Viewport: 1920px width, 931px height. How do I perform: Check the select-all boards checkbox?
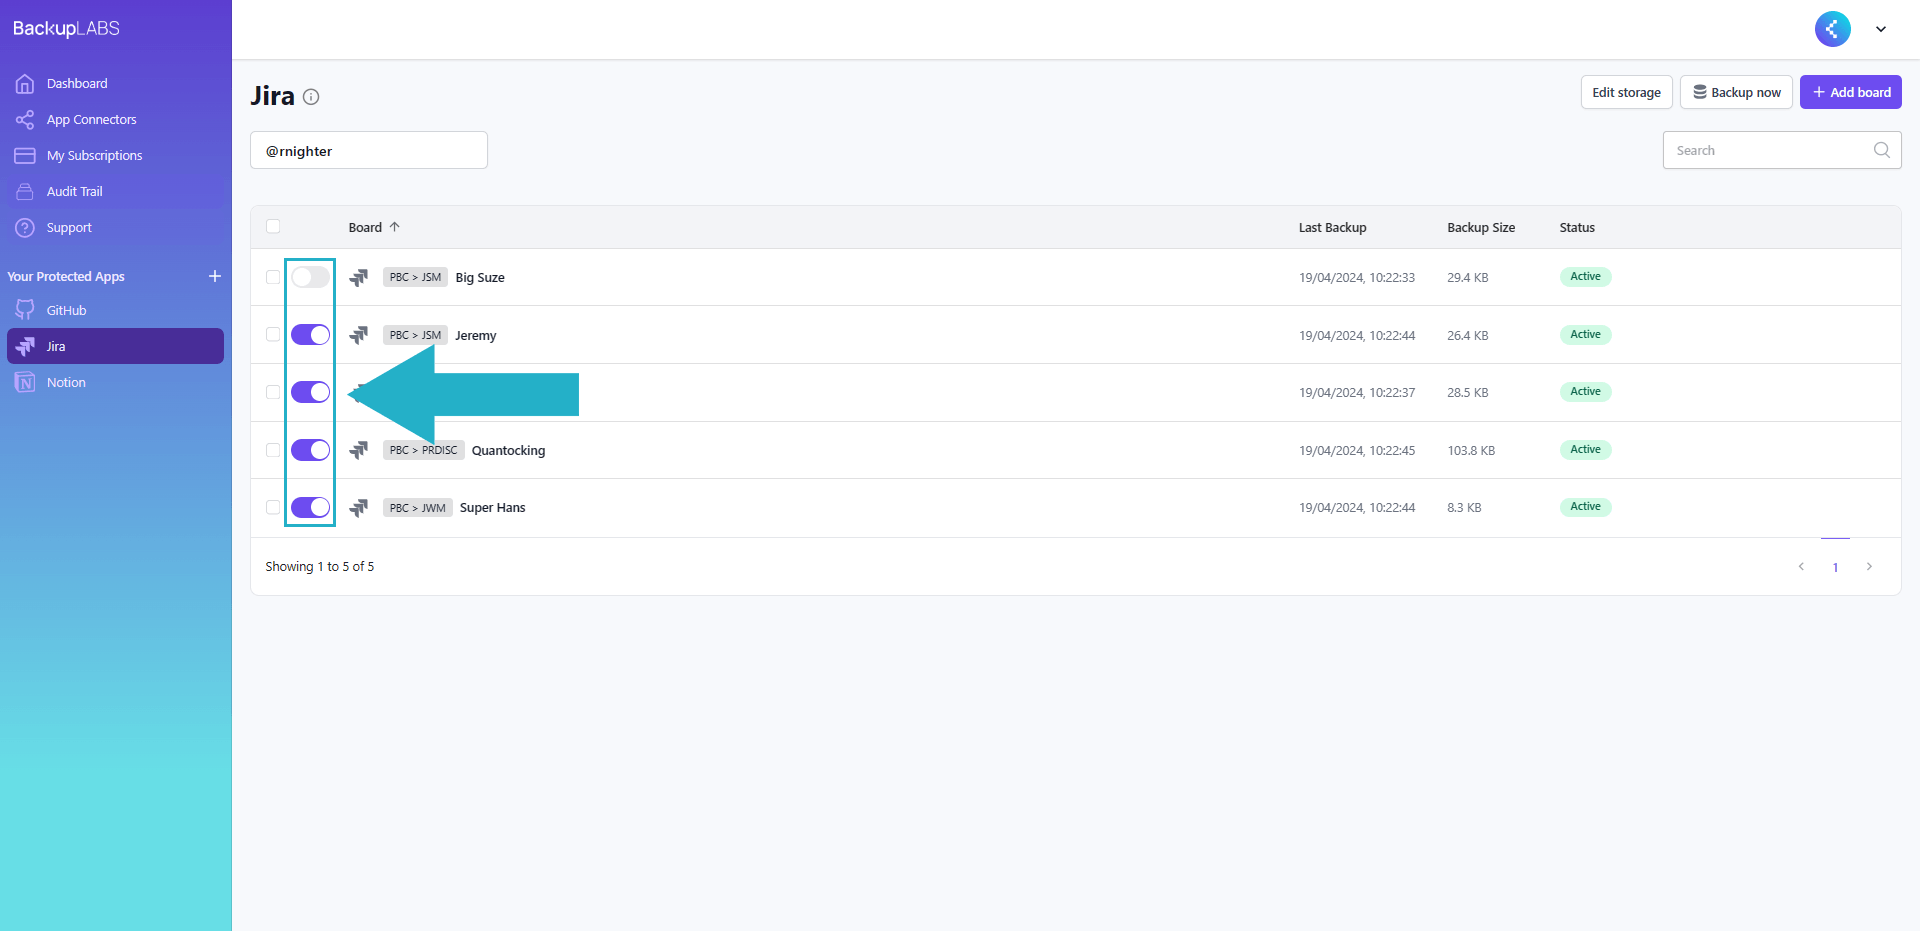273,227
